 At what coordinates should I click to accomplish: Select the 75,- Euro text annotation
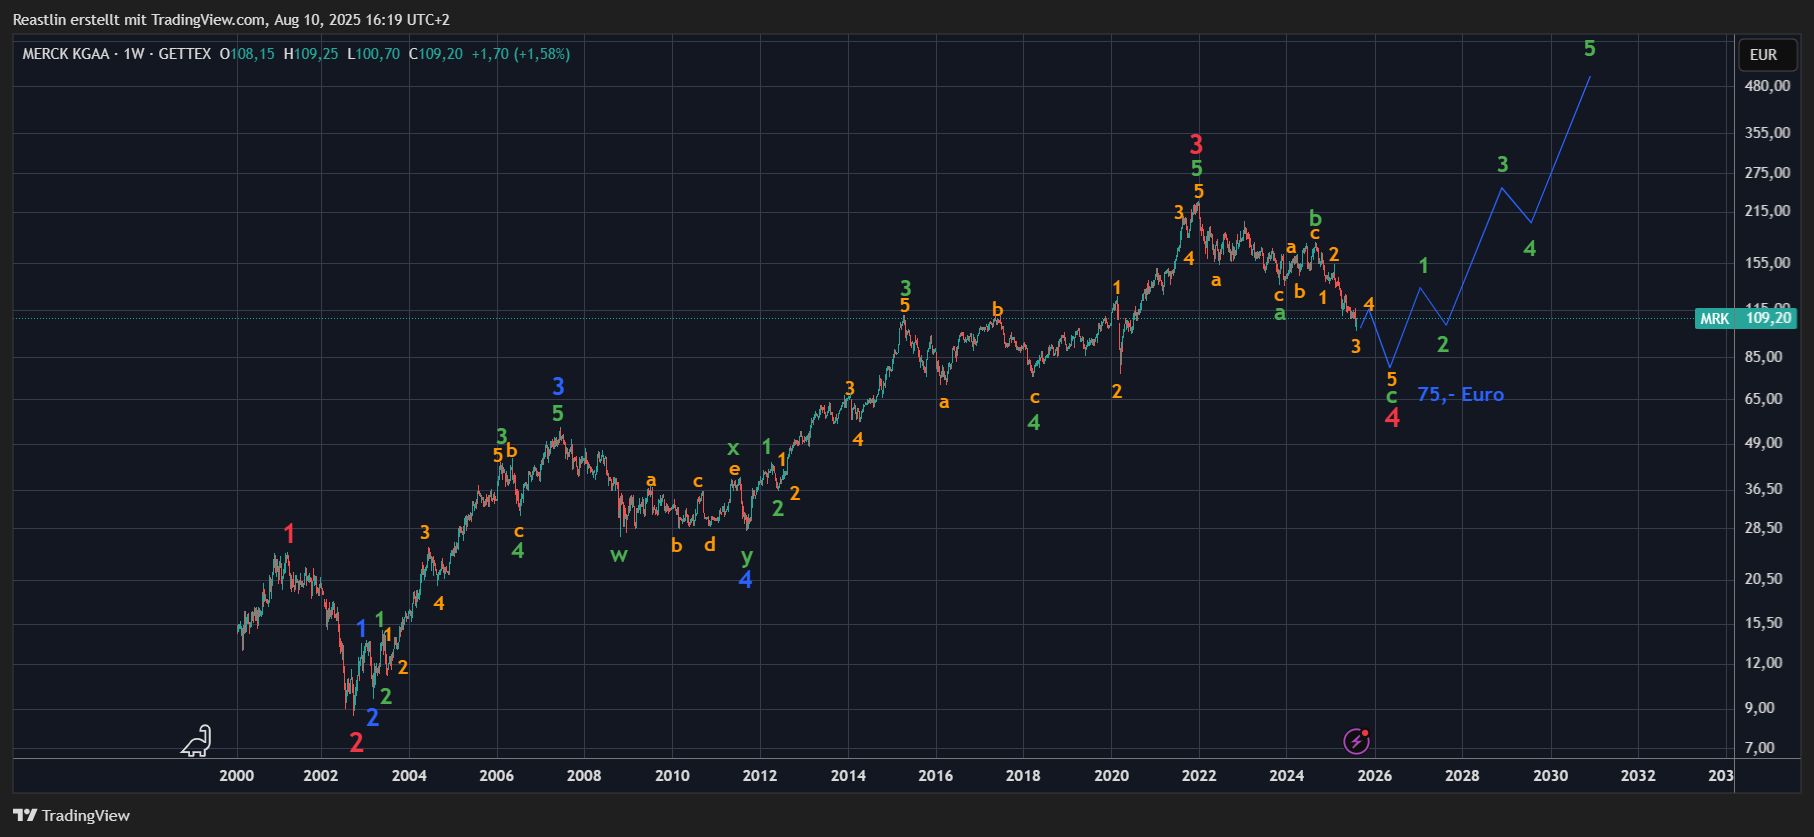point(1460,394)
